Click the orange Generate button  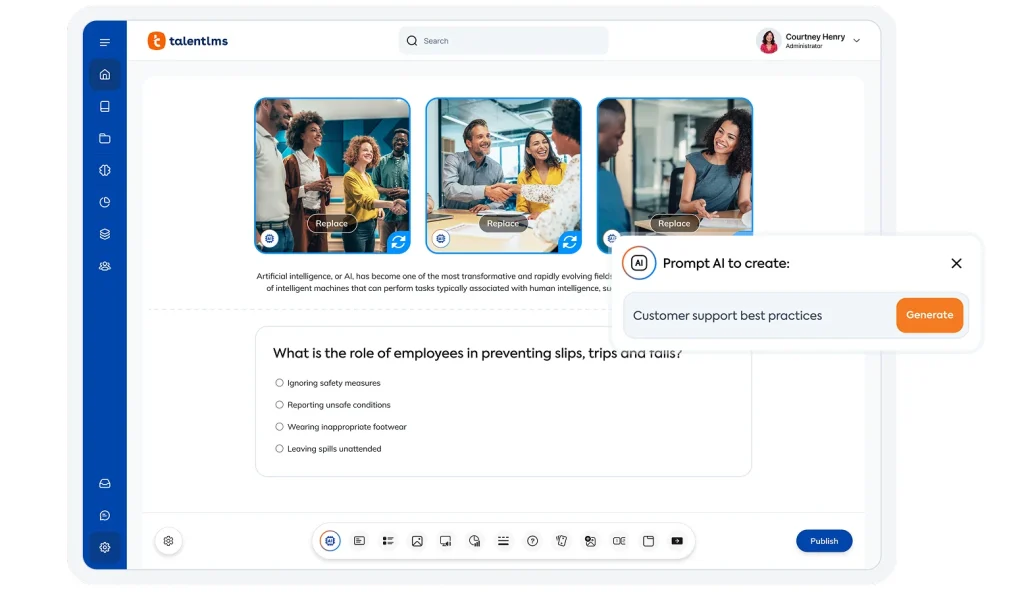(929, 315)
